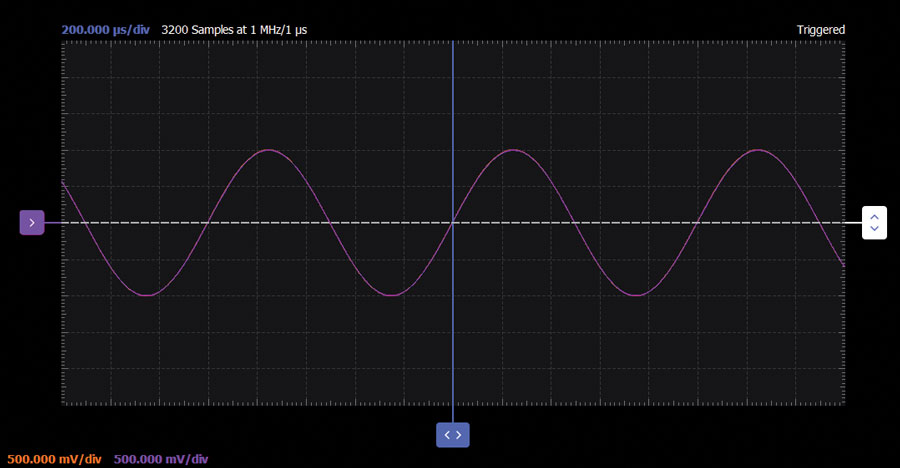Select the orange 500.000 mV/div channel scale

click(54, 459)
